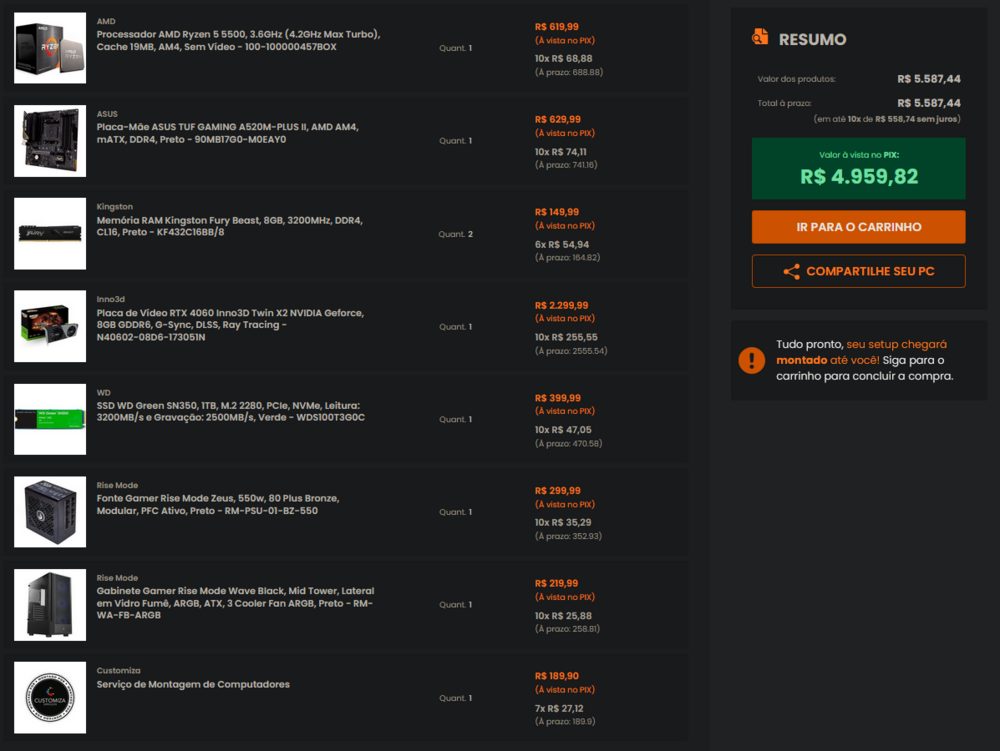Click the green PIX price R$ 4.959,82 box

[x=858, y=169]
